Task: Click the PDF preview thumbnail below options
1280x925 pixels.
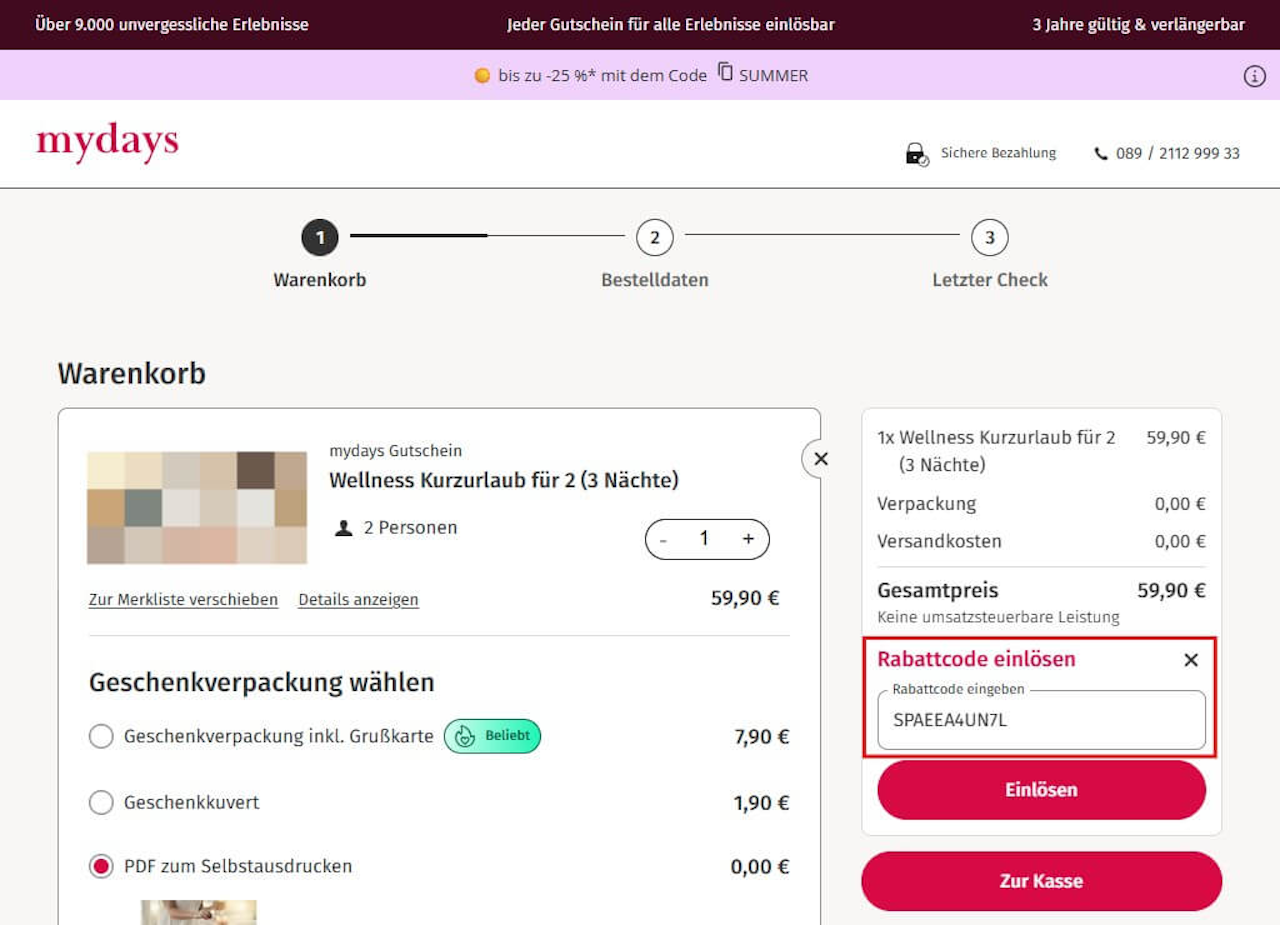Action: 198,912
